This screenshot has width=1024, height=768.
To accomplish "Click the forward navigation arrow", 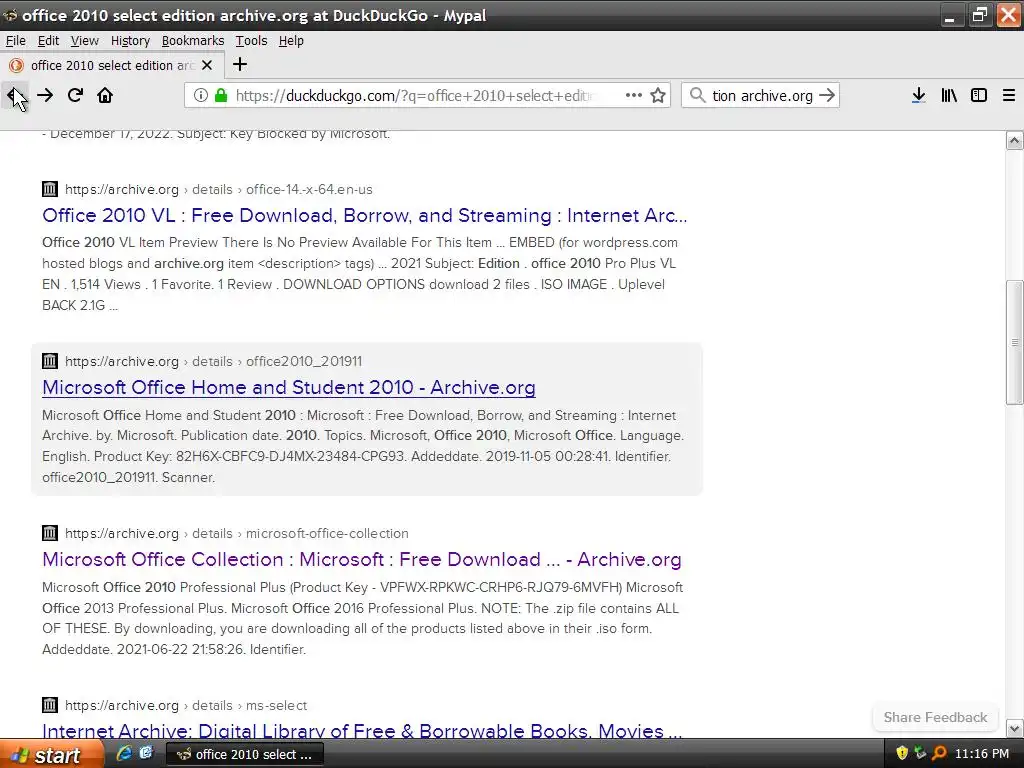I will pyautogui.click(x=45, y=95).
